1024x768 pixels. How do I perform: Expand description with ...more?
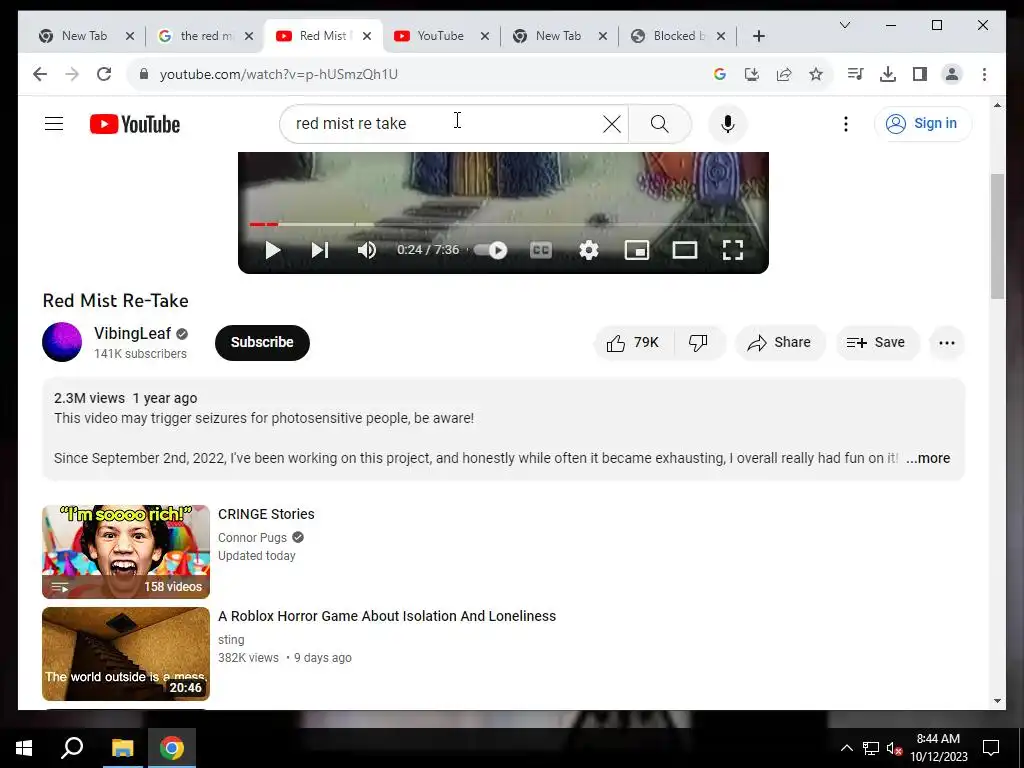point(928,458)
